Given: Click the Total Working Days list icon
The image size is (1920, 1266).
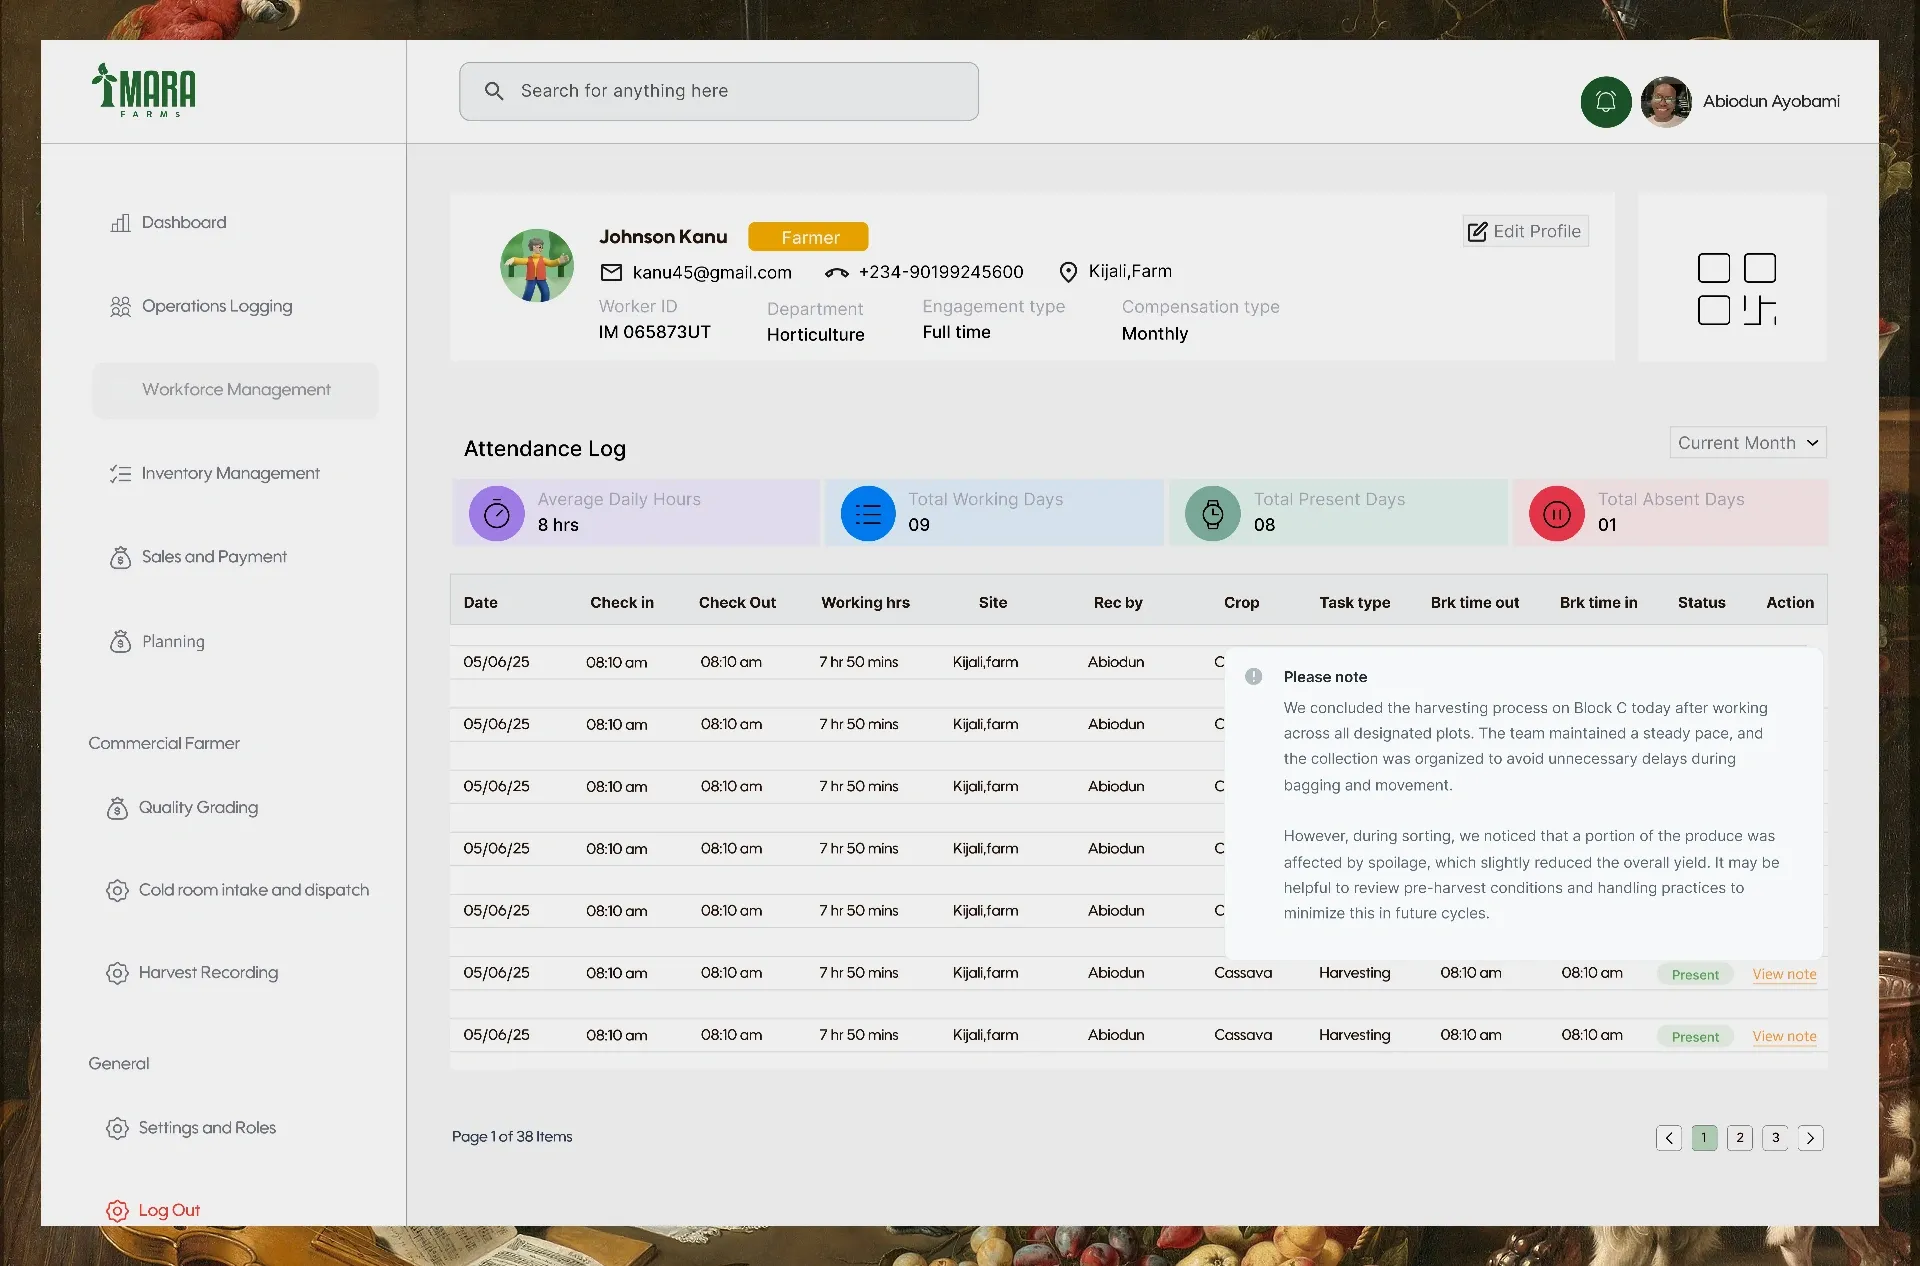Looking at the screenshot, I should [x=868, y=513].
